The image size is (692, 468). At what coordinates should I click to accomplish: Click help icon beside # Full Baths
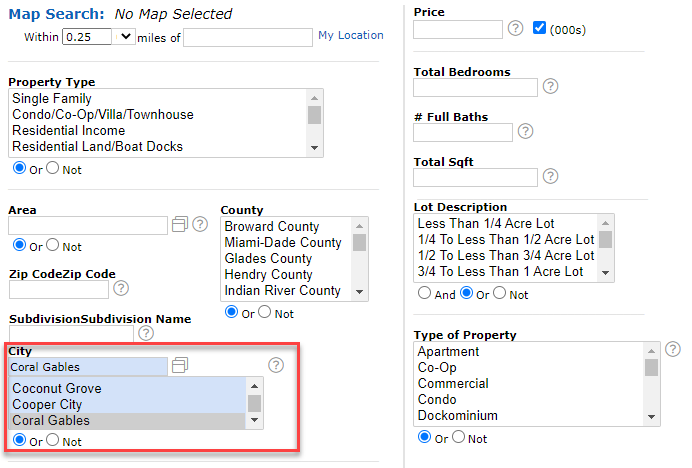[x=525, y=132]
